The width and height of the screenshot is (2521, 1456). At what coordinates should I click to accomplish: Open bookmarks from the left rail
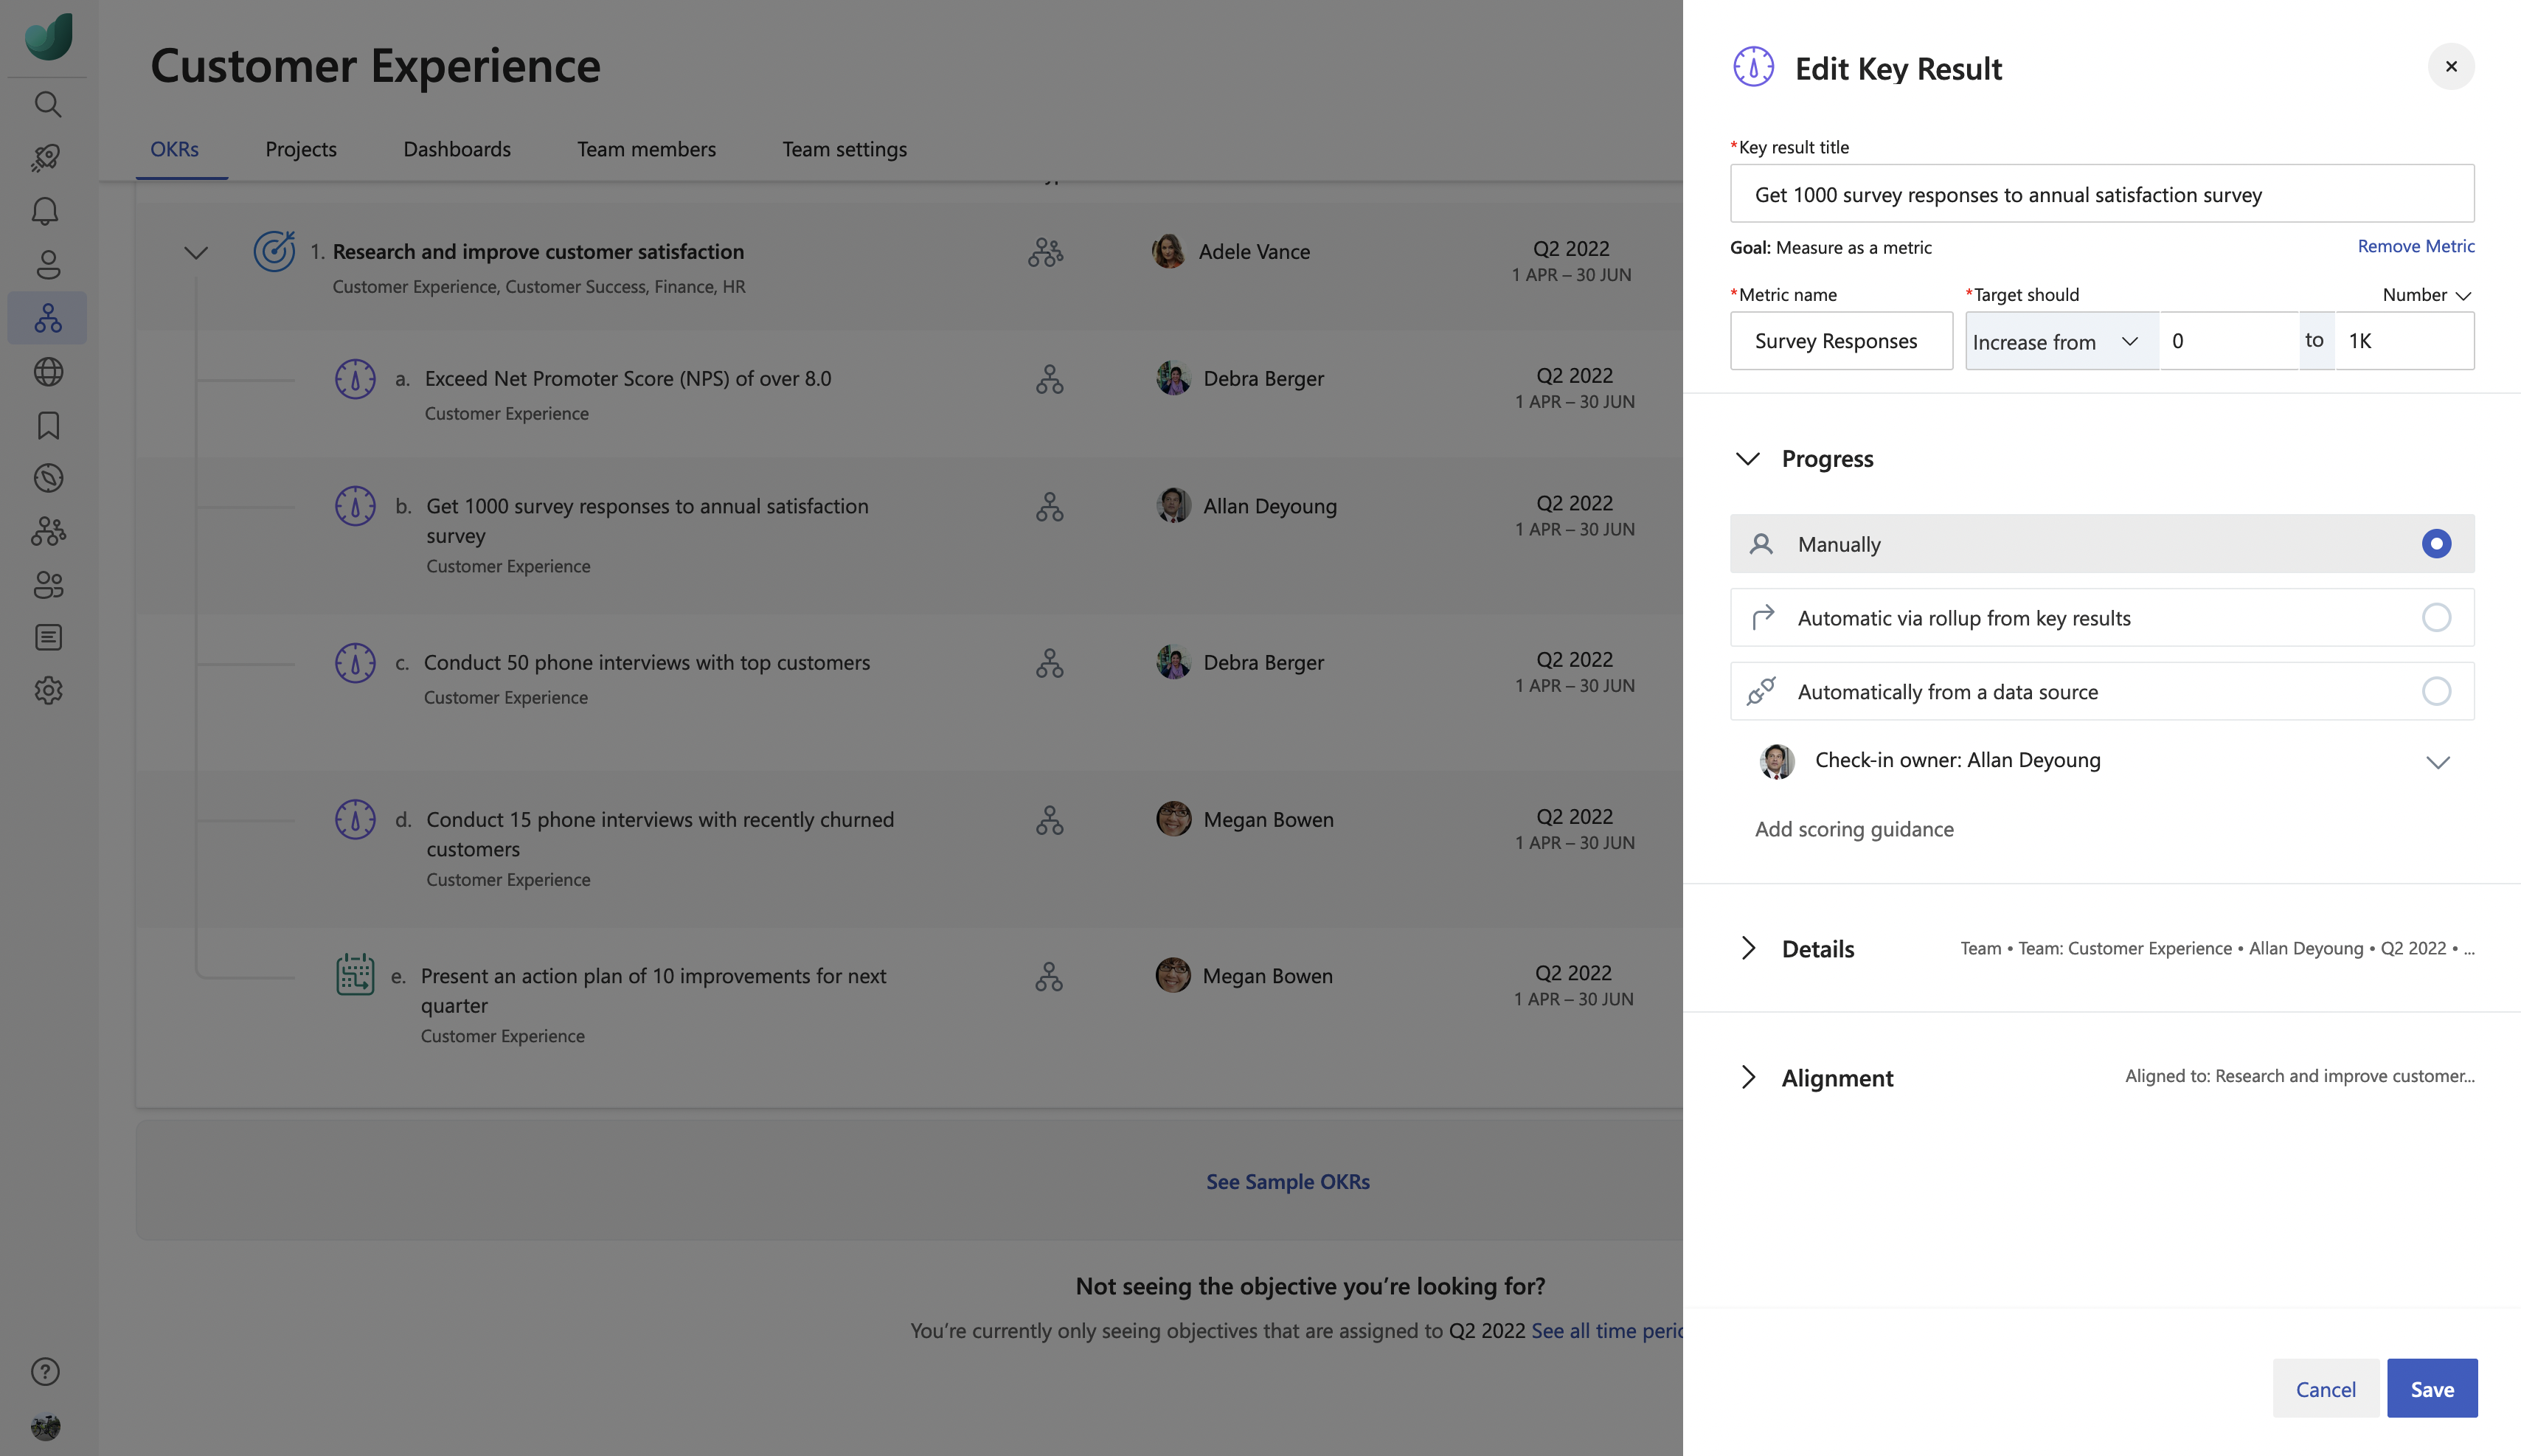(x=47, y=425)
